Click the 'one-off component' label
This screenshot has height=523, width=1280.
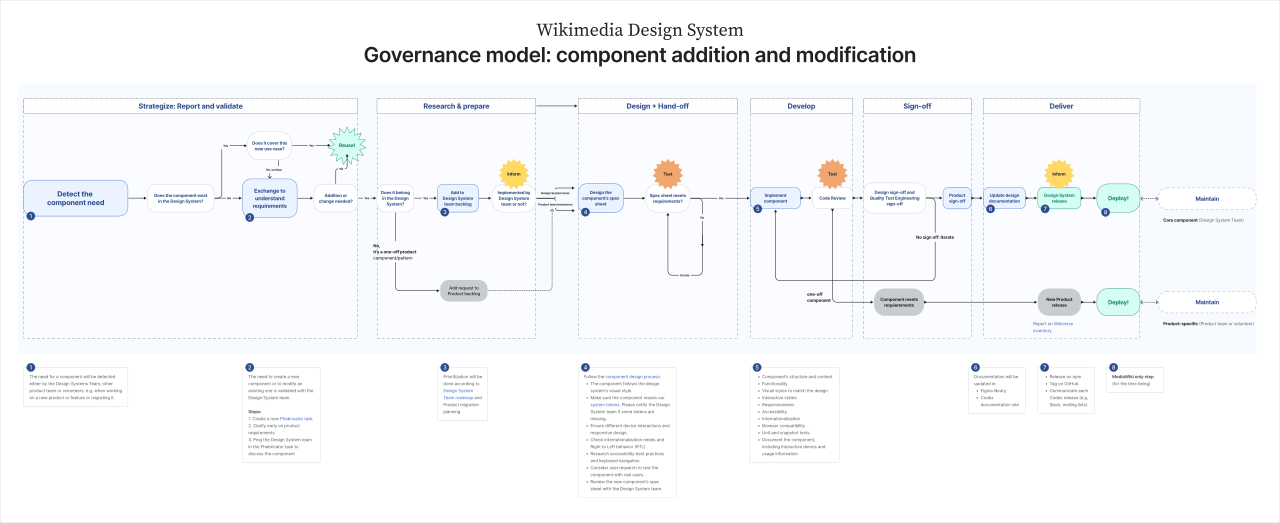(820, 297)
